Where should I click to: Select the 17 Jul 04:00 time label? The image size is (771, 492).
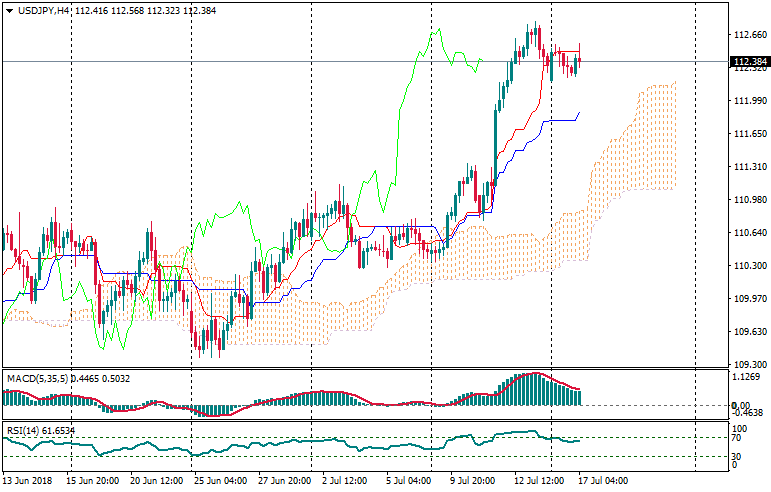pyautogui.click(x=603, y=480)
